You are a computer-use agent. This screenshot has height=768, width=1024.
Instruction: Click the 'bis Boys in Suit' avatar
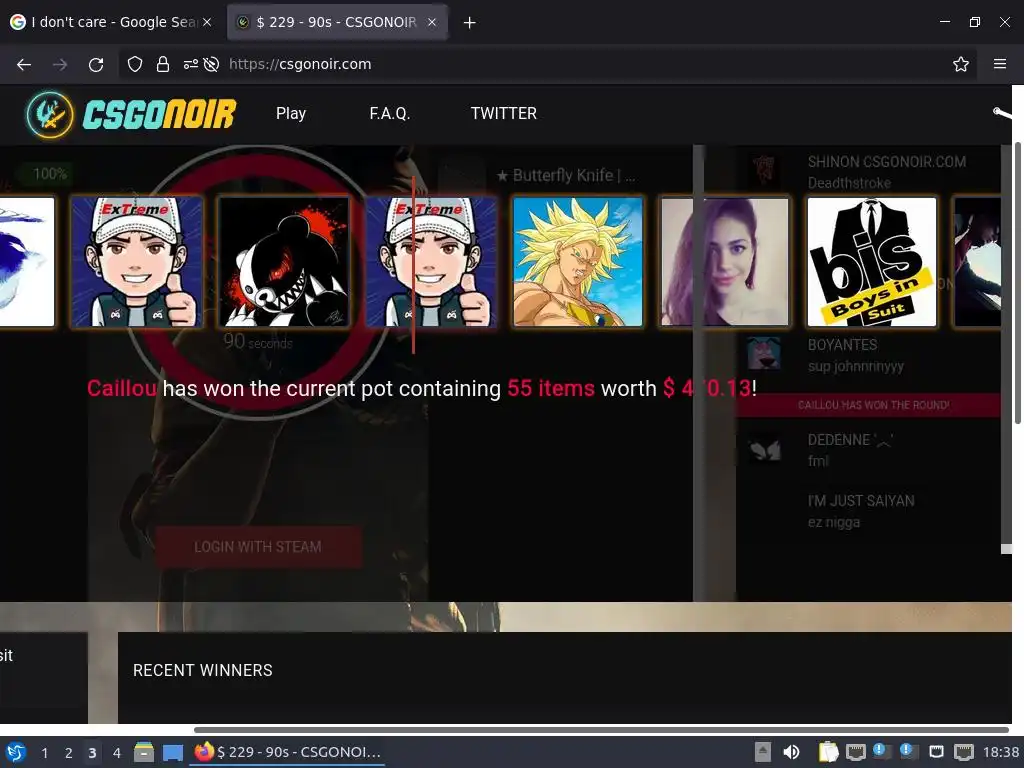tap(872, 262)
